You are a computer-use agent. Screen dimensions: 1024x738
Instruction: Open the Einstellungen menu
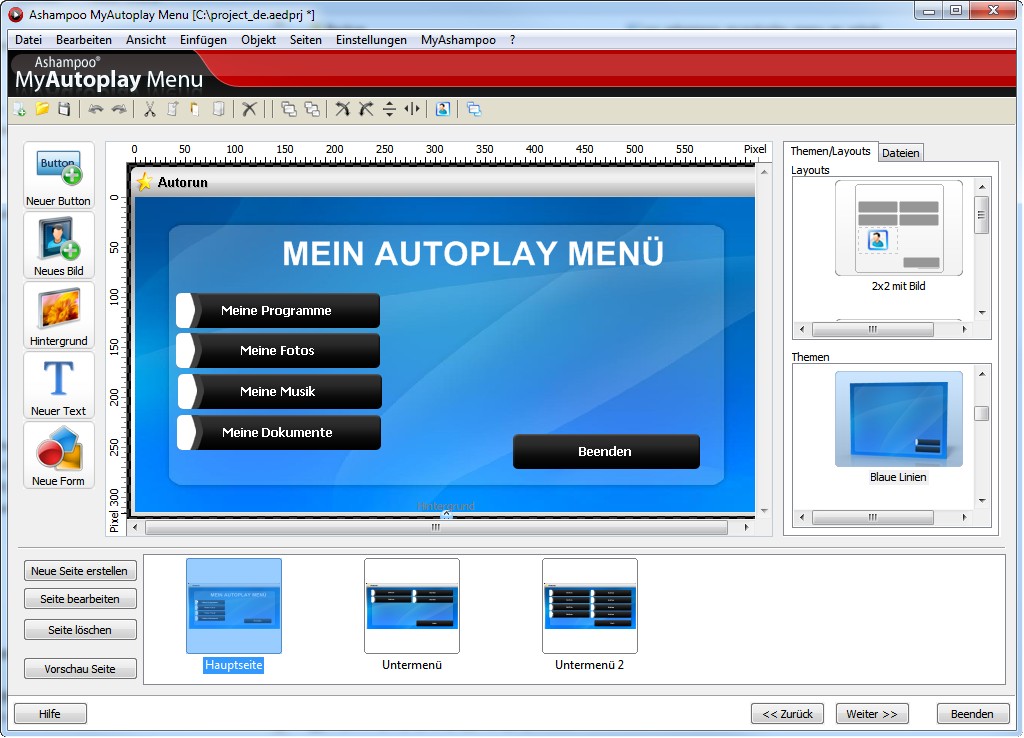tap(371, 40)
